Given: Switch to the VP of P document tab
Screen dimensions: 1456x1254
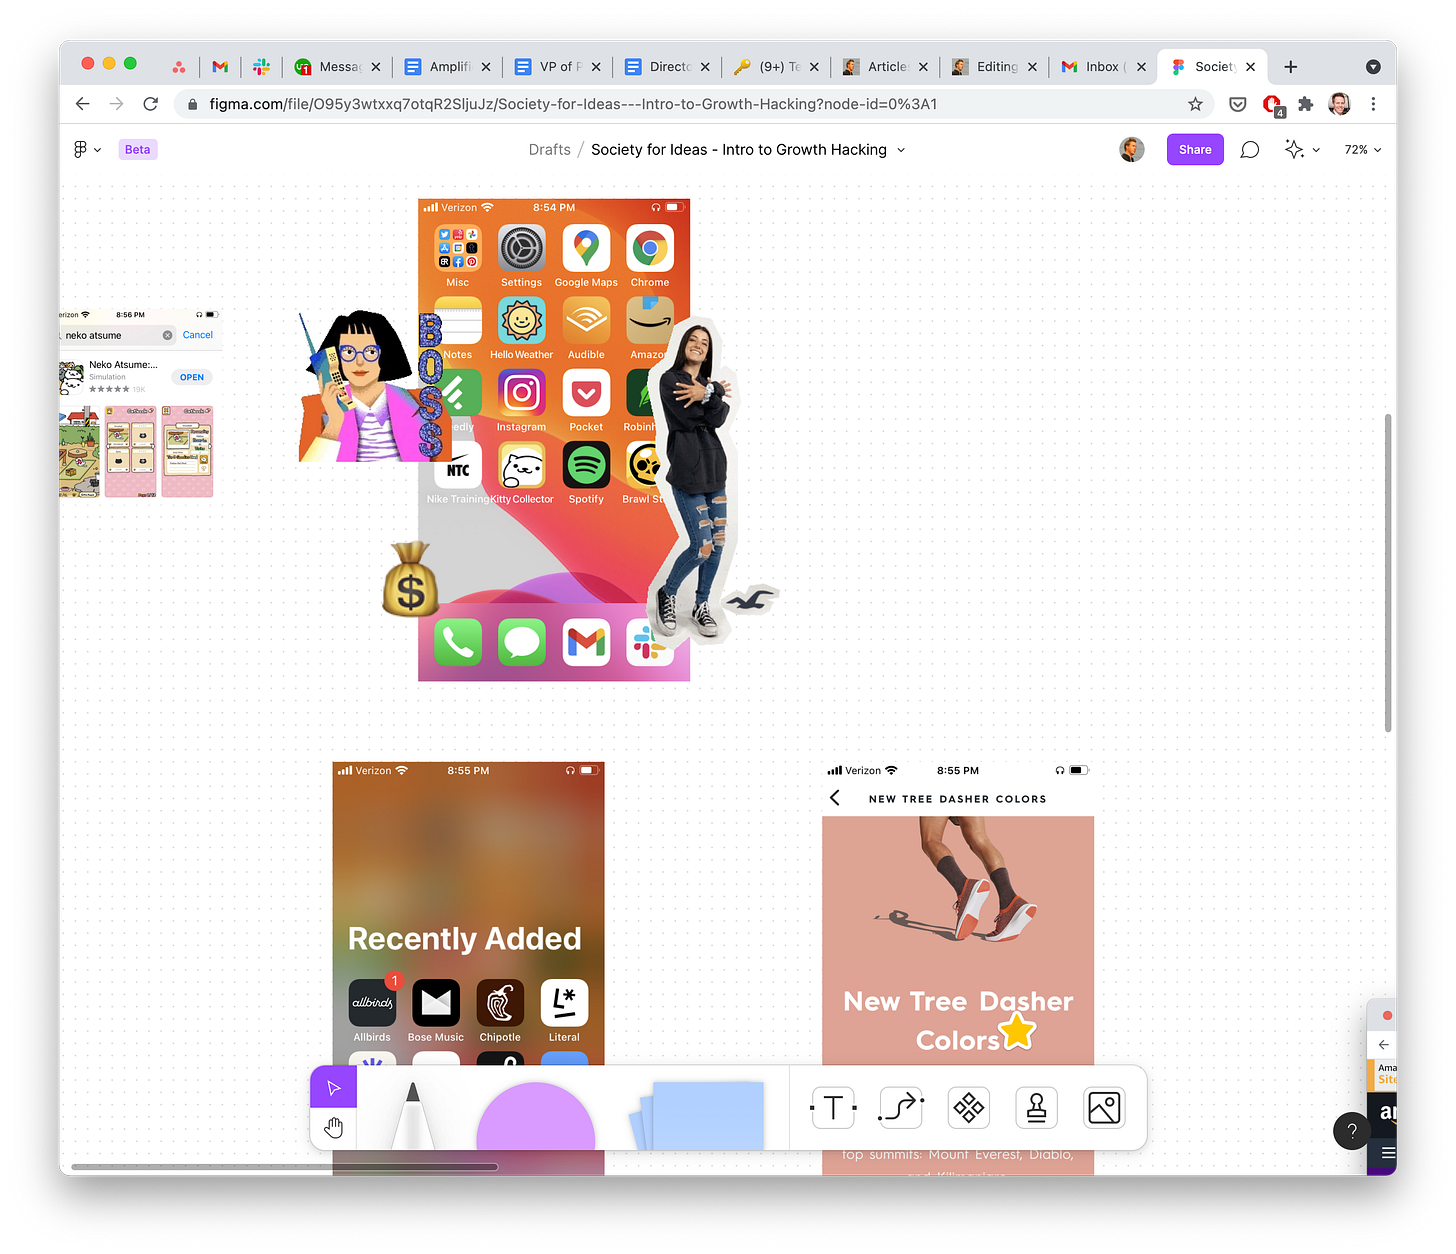Looking at the screenshot, I should pos(557,67).
